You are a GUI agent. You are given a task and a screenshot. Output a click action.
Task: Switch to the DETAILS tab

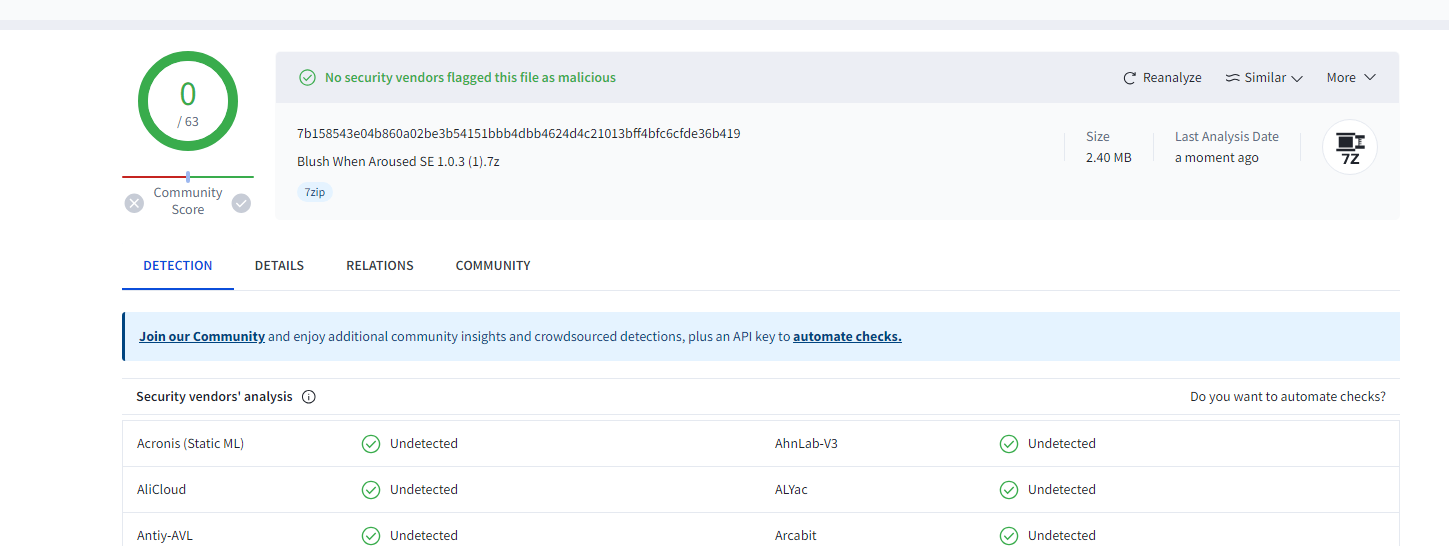tap(279, 266)
